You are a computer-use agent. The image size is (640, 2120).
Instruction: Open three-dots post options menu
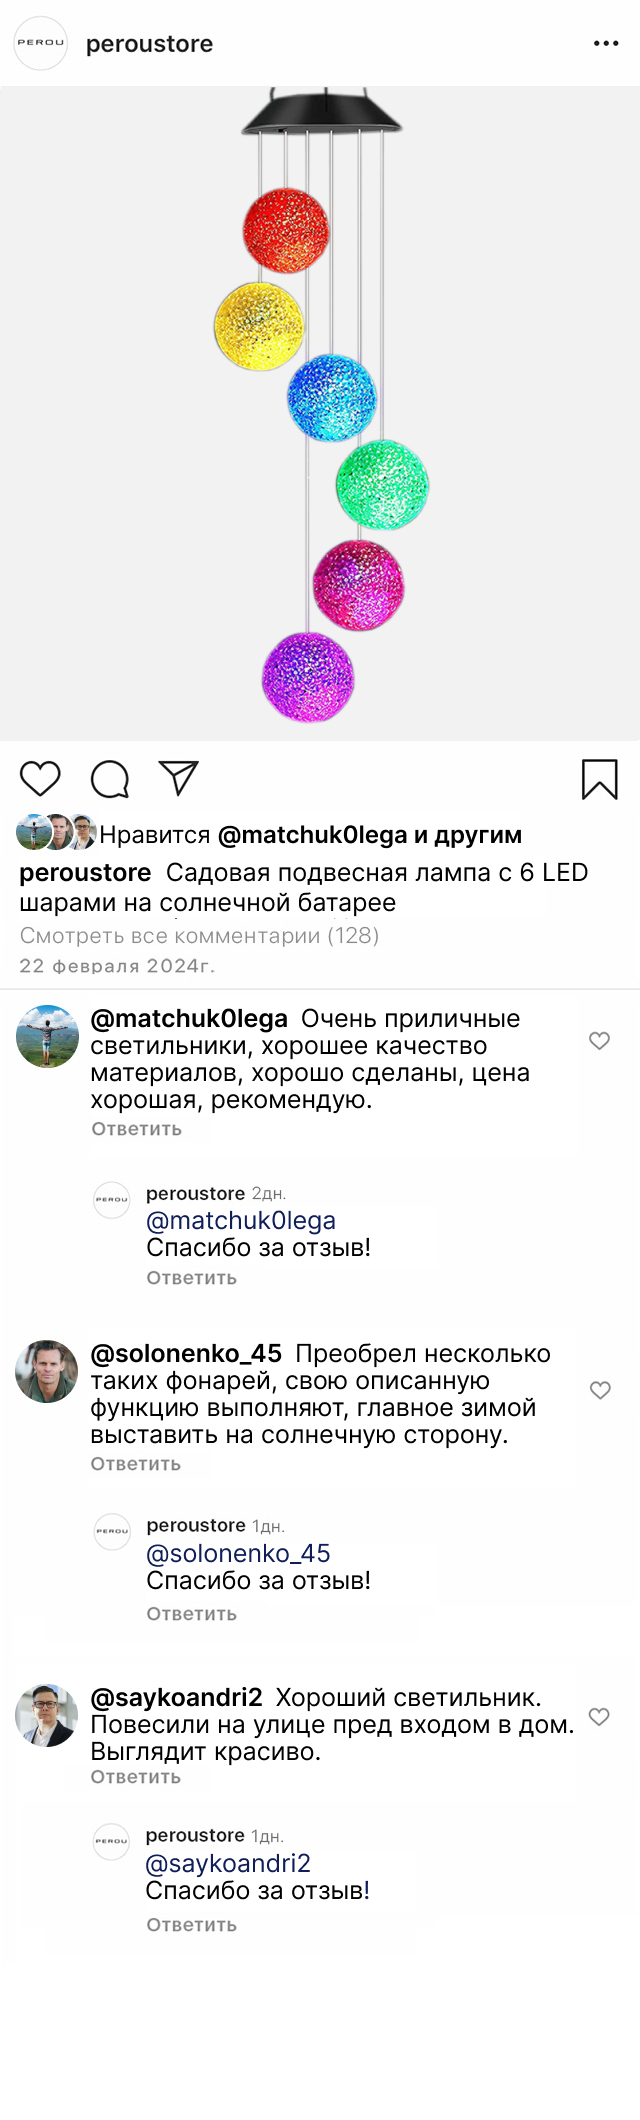click(606, 44)
